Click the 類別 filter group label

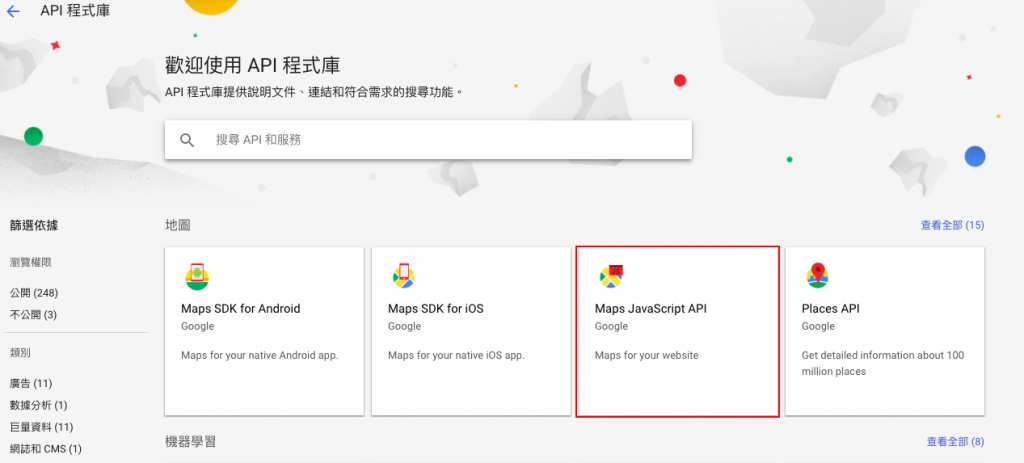20,353
